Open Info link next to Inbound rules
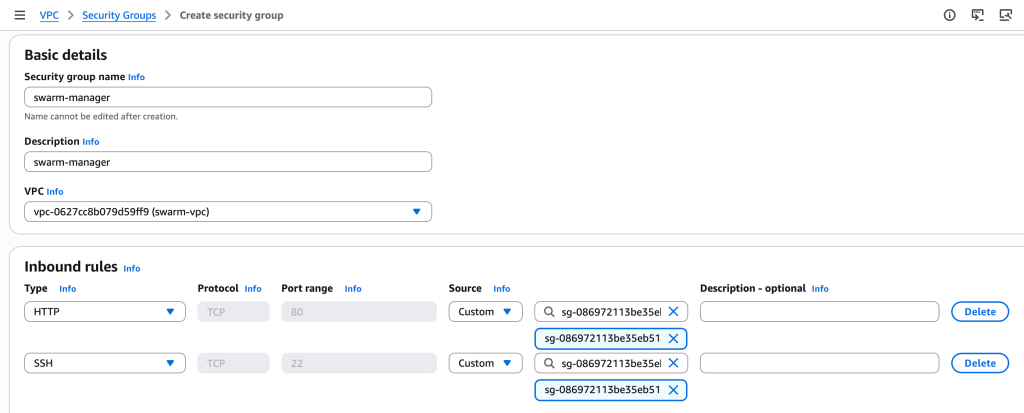 tap(132, 269)
